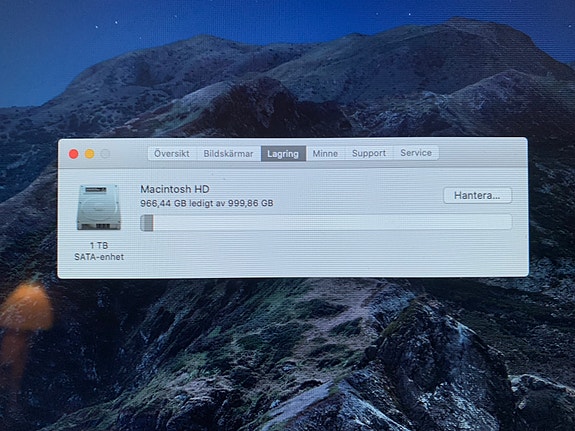This screenshot has width=575, height=431.
Task: Click the grayed-out zoom window button
Action: (105, 154)
